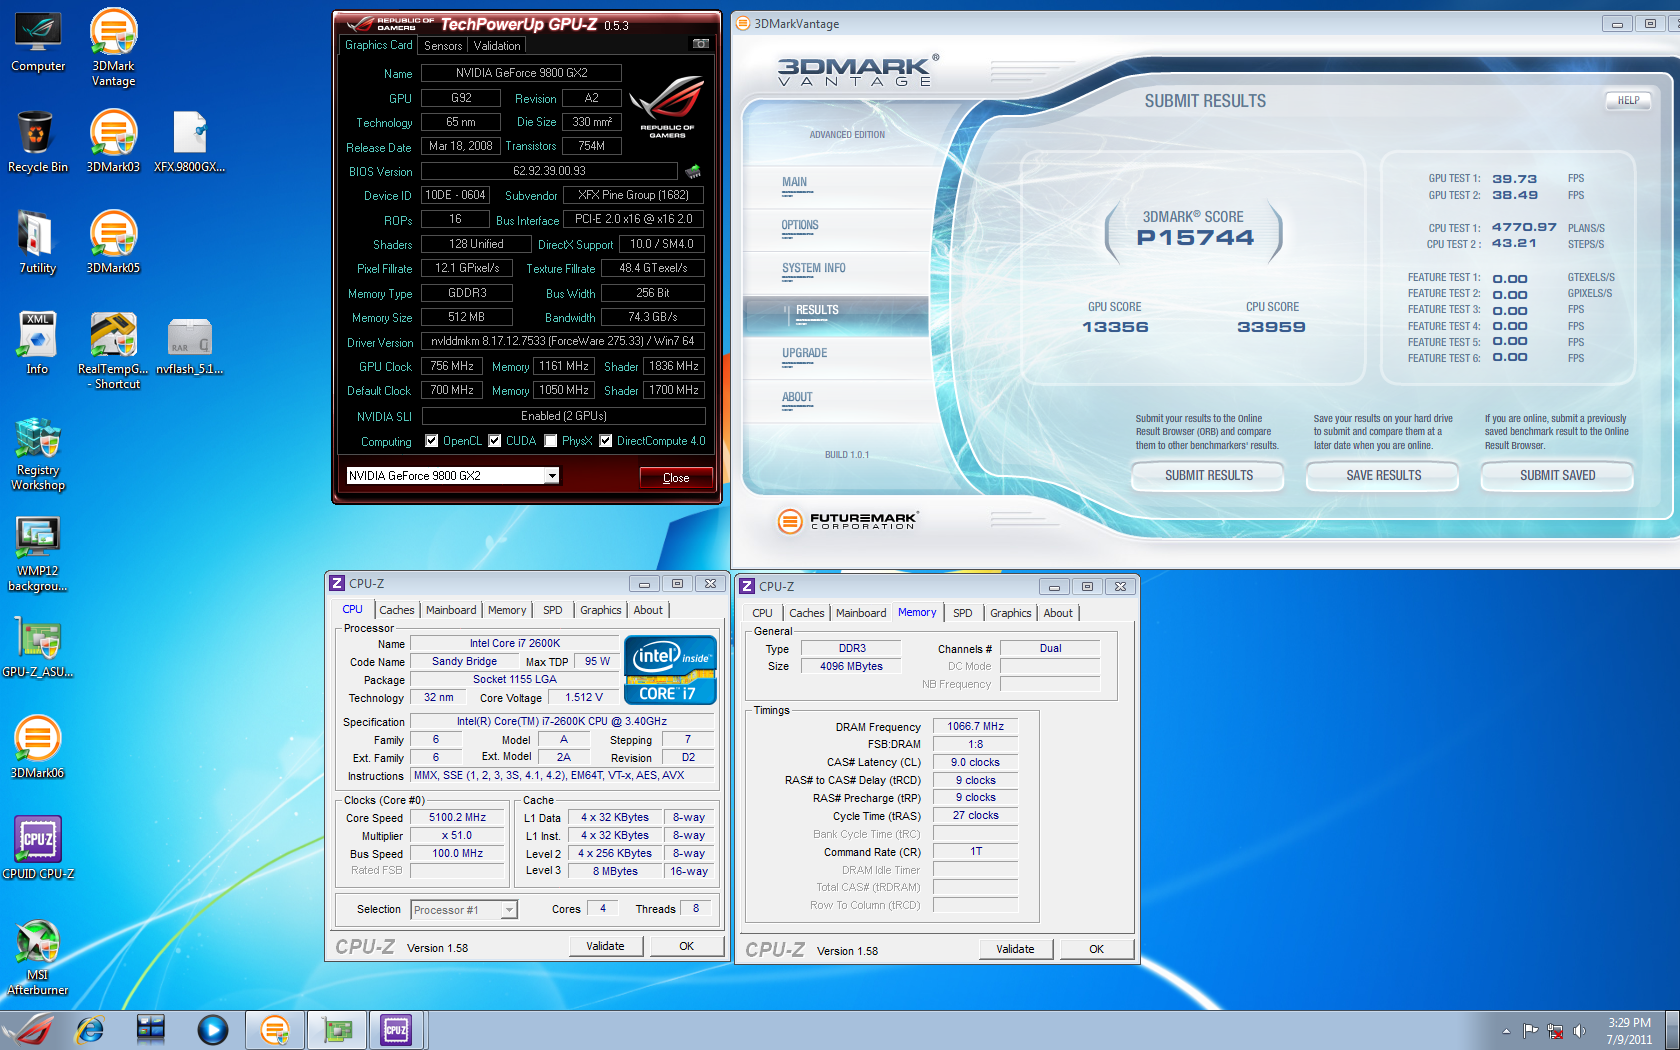The width and height of the screenshot is (1680, 1050).
Task: Select the GPU-Z_ASU desktop icon
Action: click(38, 648)
